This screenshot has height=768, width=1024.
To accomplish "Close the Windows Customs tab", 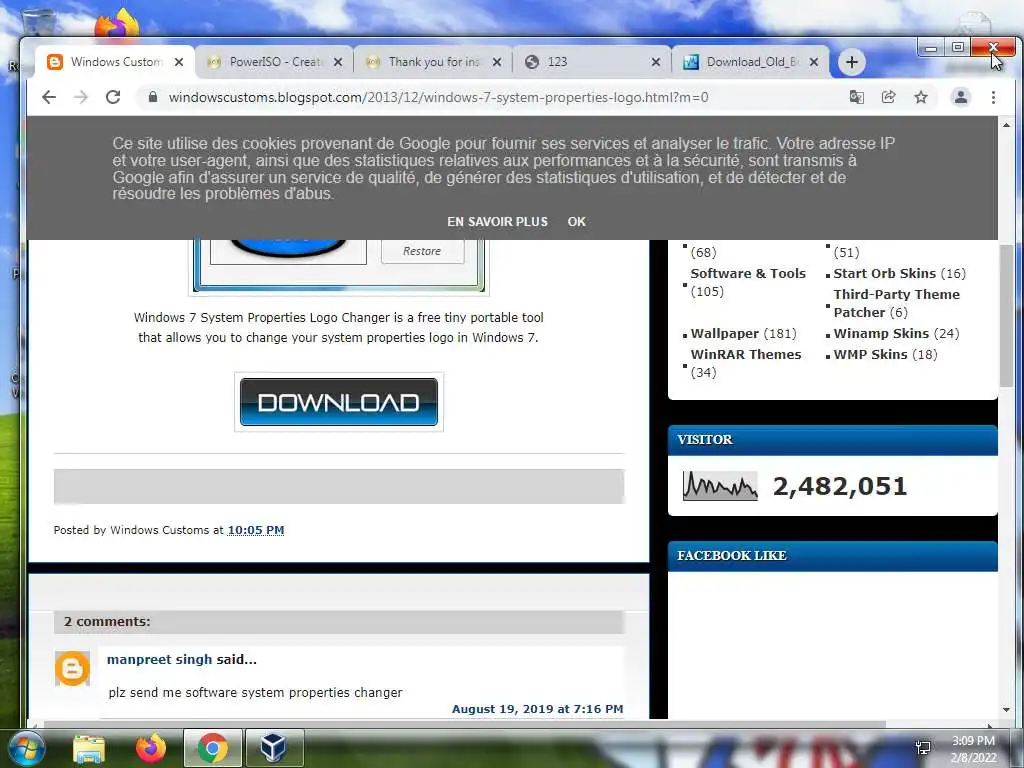I will click(179, 62).
